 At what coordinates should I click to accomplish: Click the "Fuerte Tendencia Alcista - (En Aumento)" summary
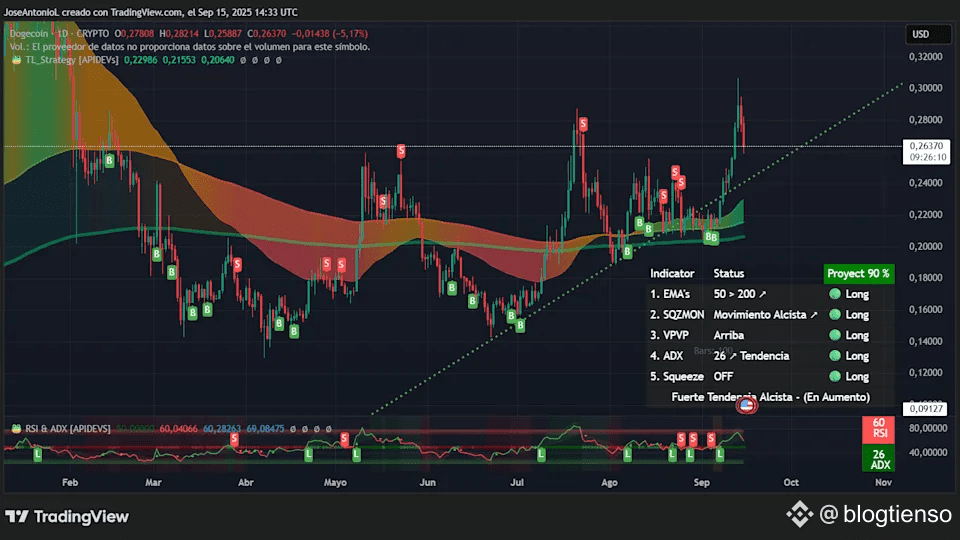(x=770, y=397)
